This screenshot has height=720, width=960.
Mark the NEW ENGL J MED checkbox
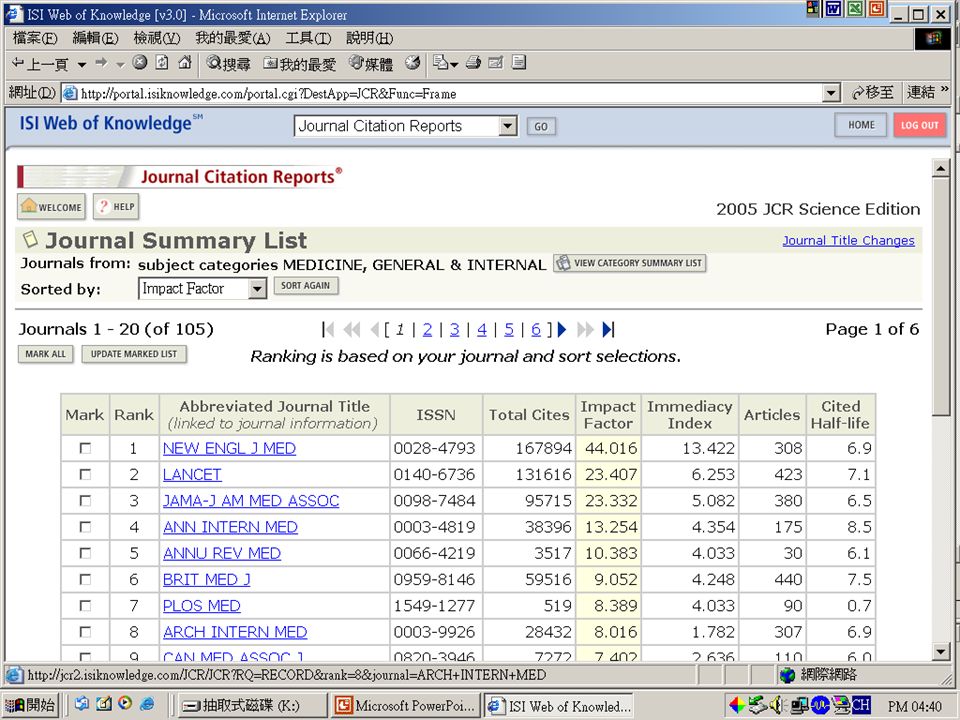pyautogui.click(x=85, y=448)
